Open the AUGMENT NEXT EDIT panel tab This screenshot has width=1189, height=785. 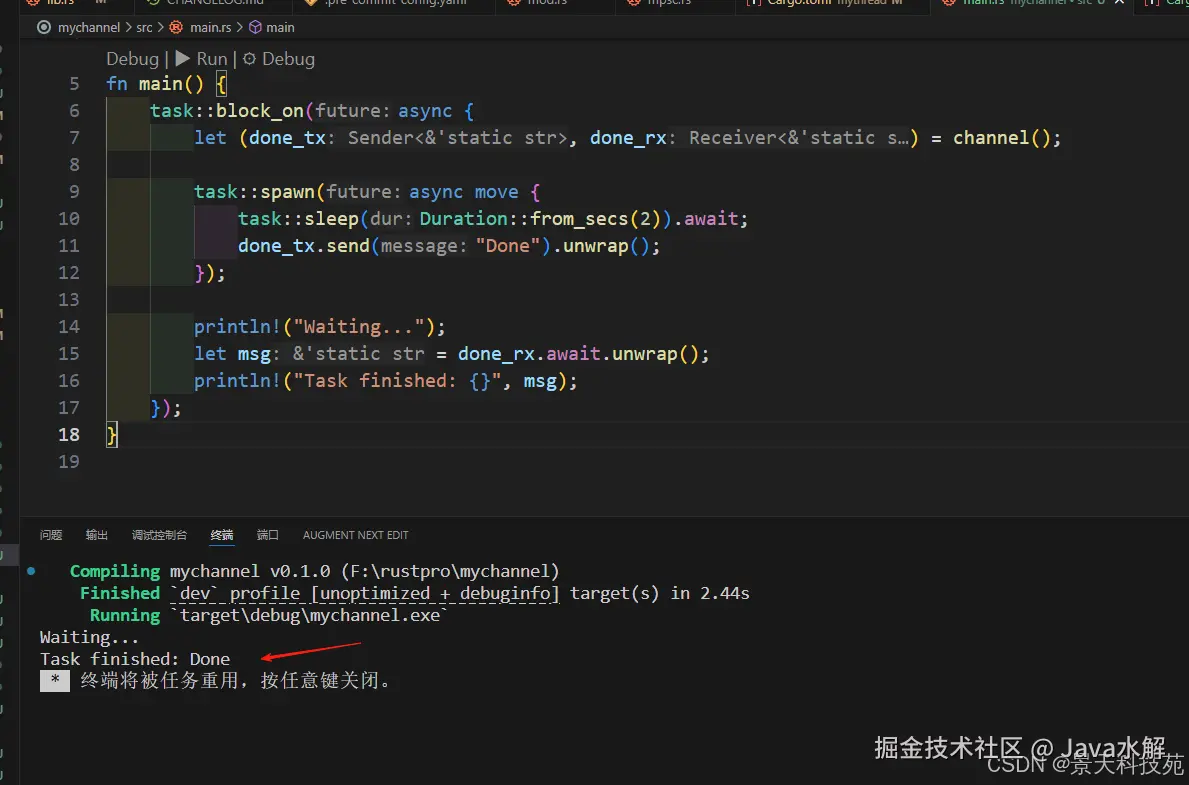(x=356, y=535)
